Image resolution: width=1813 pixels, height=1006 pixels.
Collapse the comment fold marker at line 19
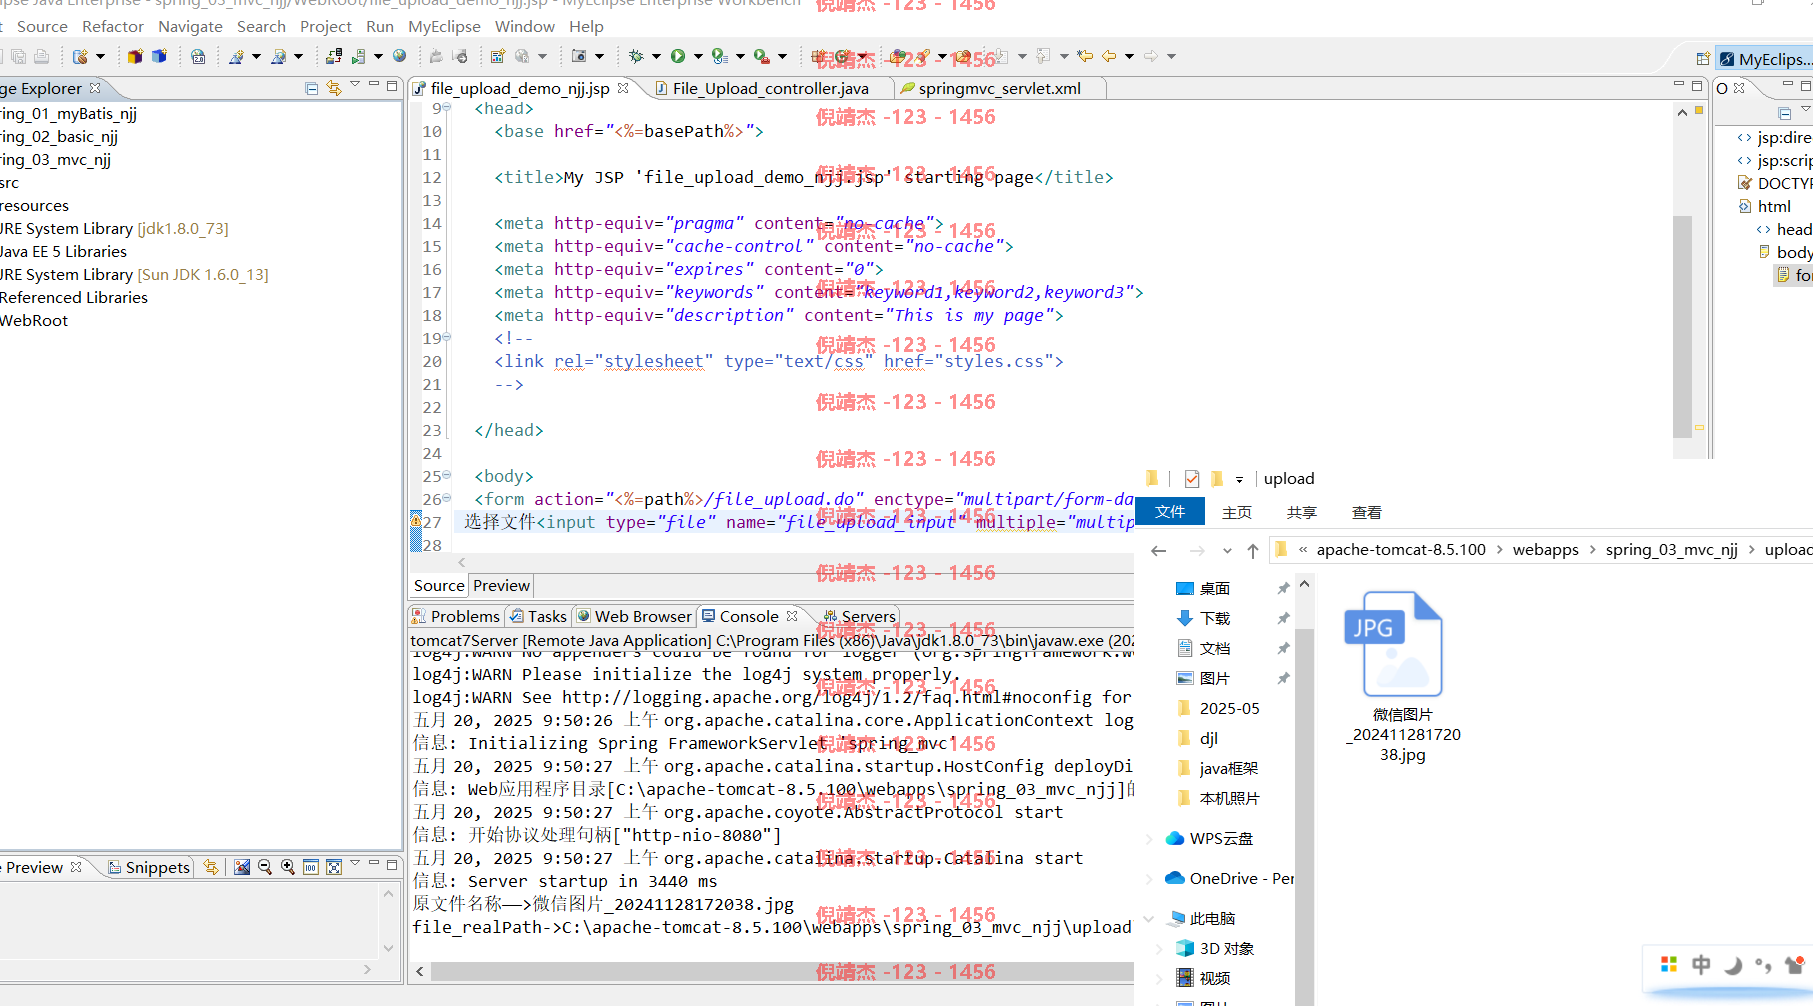pyautogui.click(x=447, y=337)
